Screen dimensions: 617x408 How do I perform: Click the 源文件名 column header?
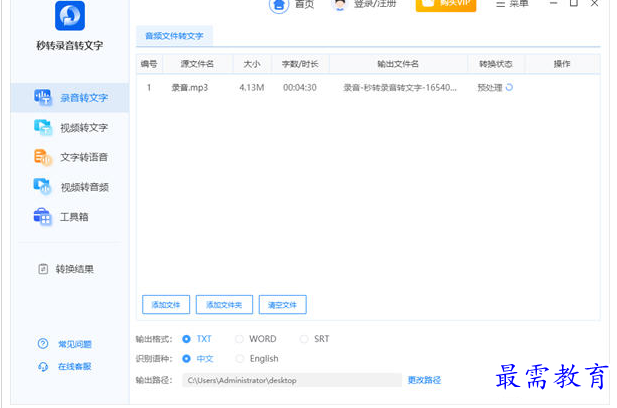pyautogui.click(x=197, y=64)
